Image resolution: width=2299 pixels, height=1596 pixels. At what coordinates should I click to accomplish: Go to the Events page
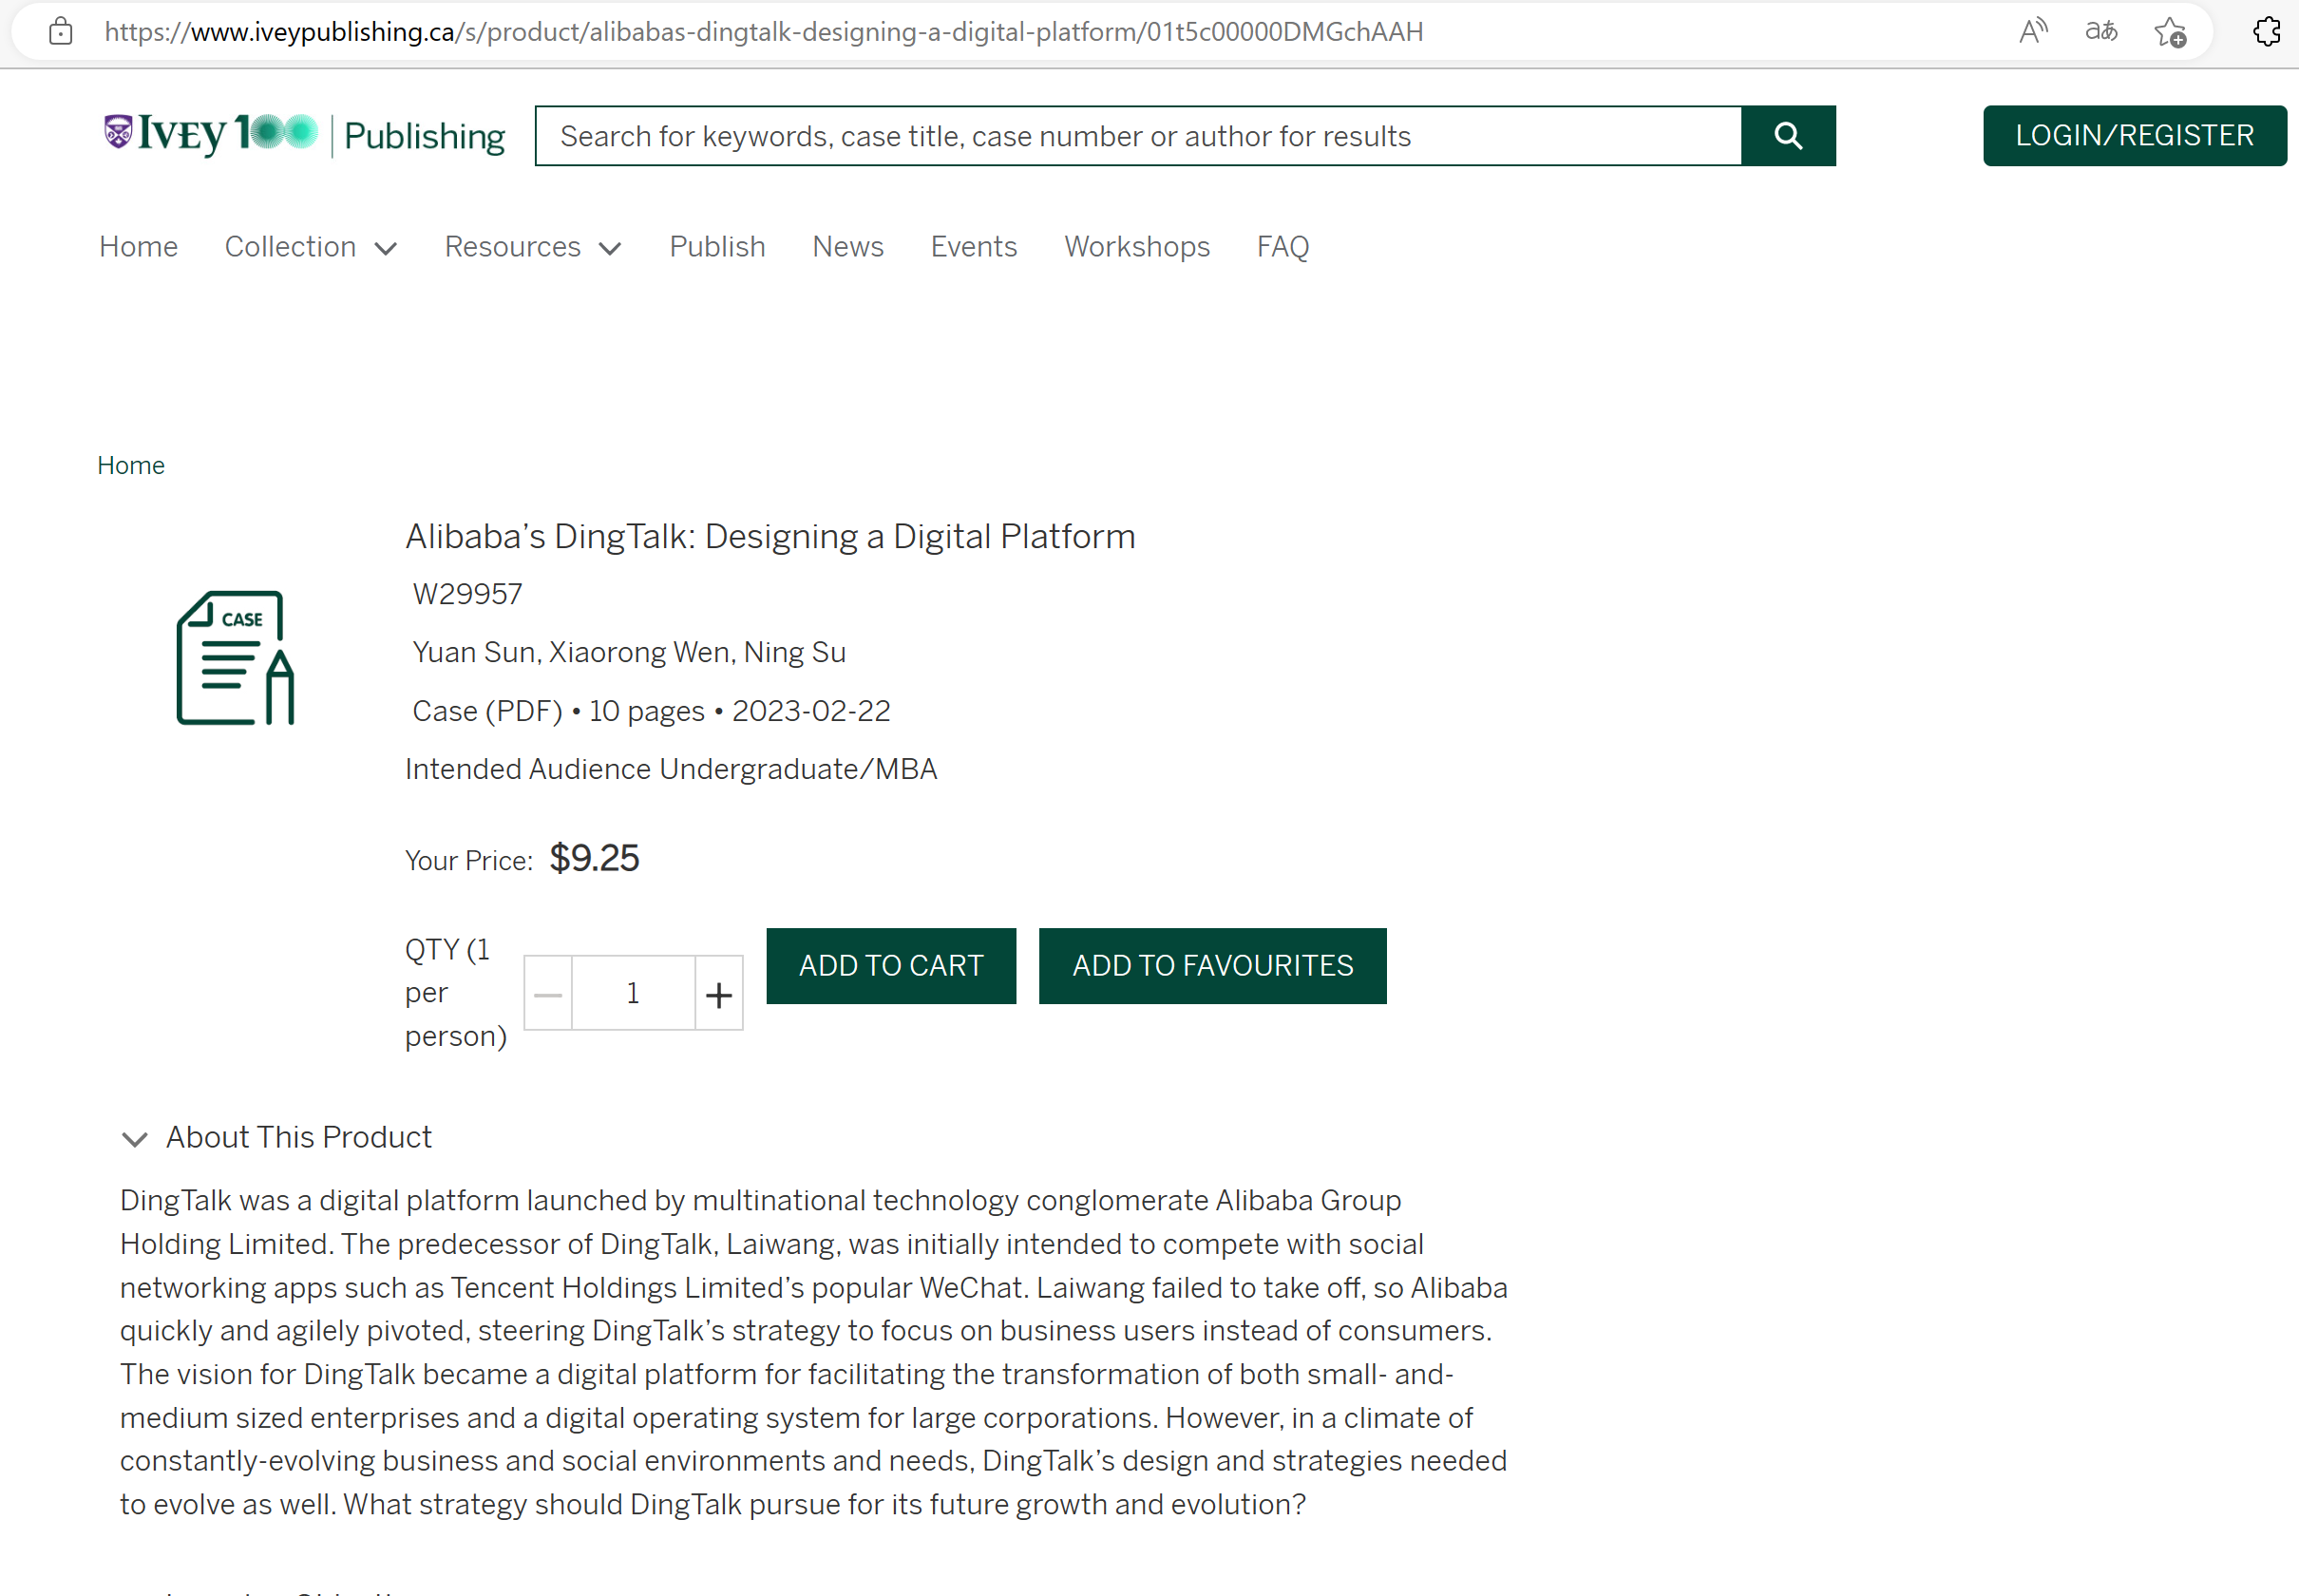973,247
